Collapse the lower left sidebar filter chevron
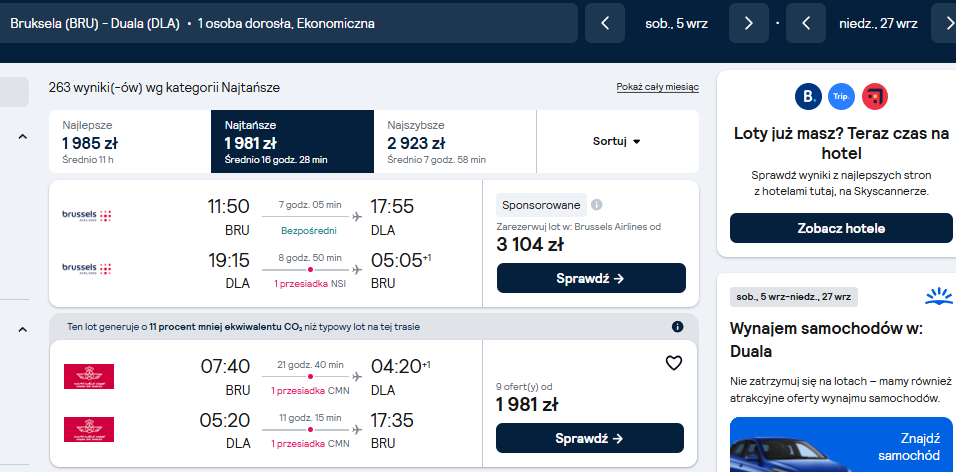956x472 pixels. (x=23, y=330)
